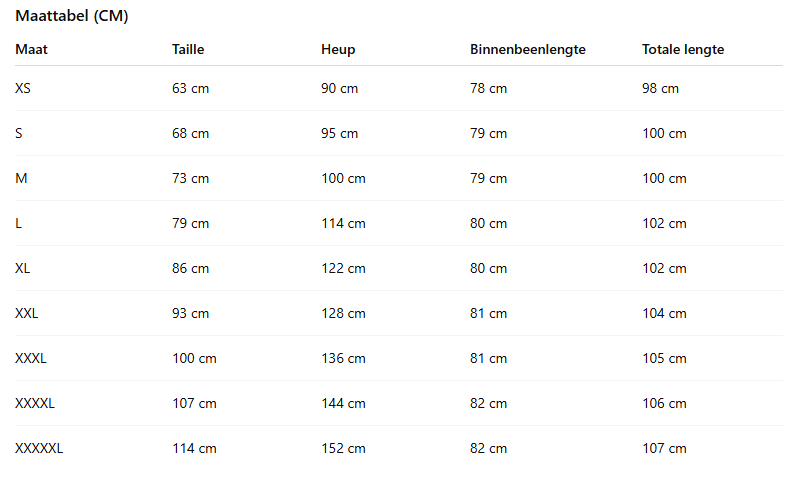Click the 152 cm Heup value
This screenshot has height=490, width=795.
[x=343, y=448]
